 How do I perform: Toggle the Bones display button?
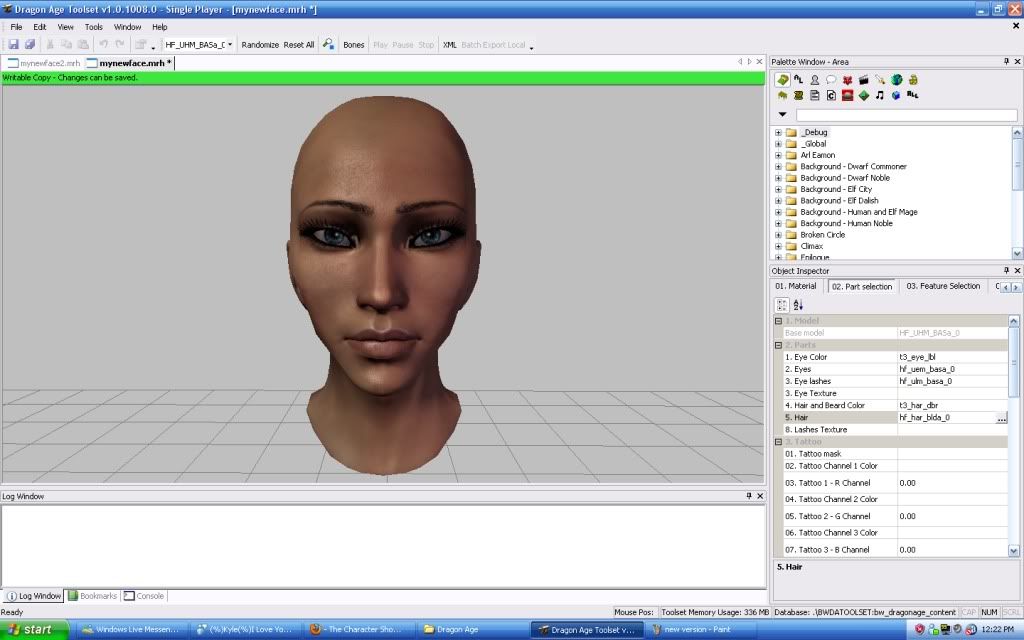(354, 45)
